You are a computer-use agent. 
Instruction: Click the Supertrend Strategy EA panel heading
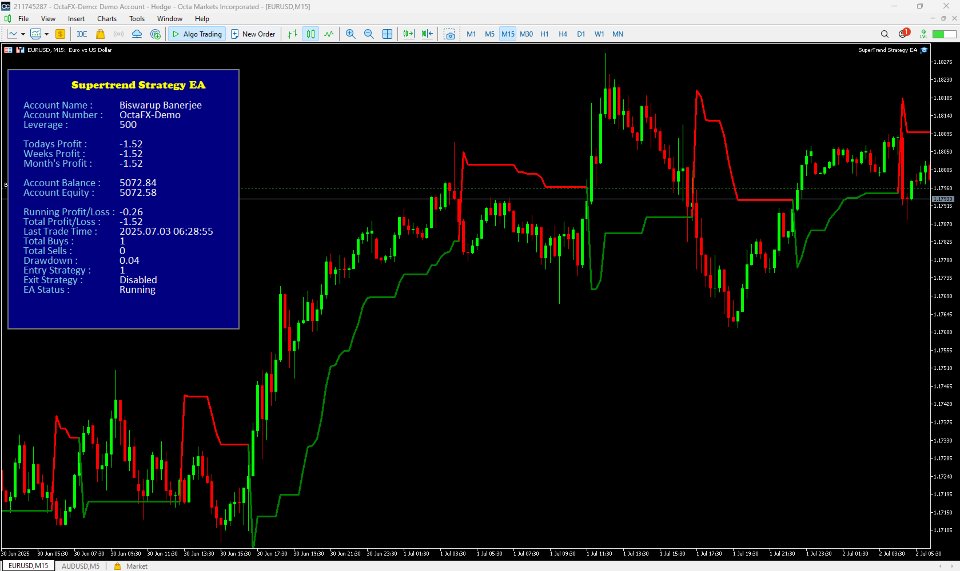pyautogui.click(x=138, y=85)
